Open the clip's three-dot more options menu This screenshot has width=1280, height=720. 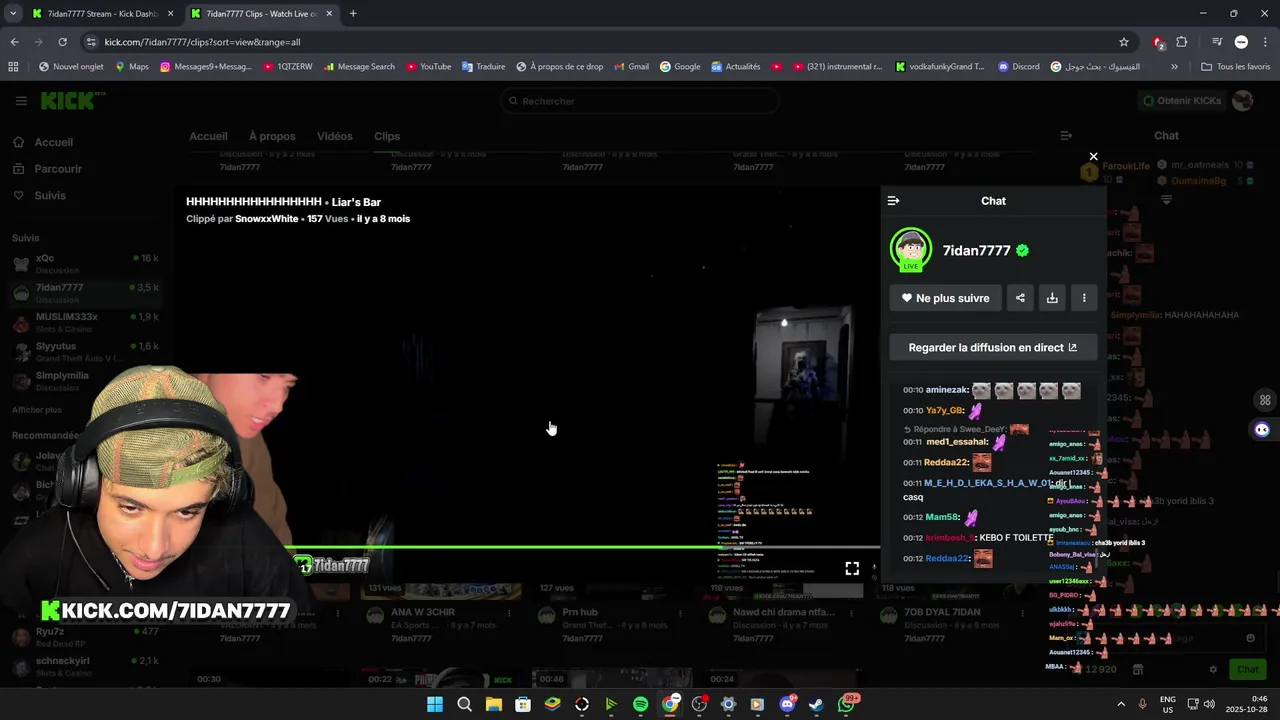(x=1084, y=298)
